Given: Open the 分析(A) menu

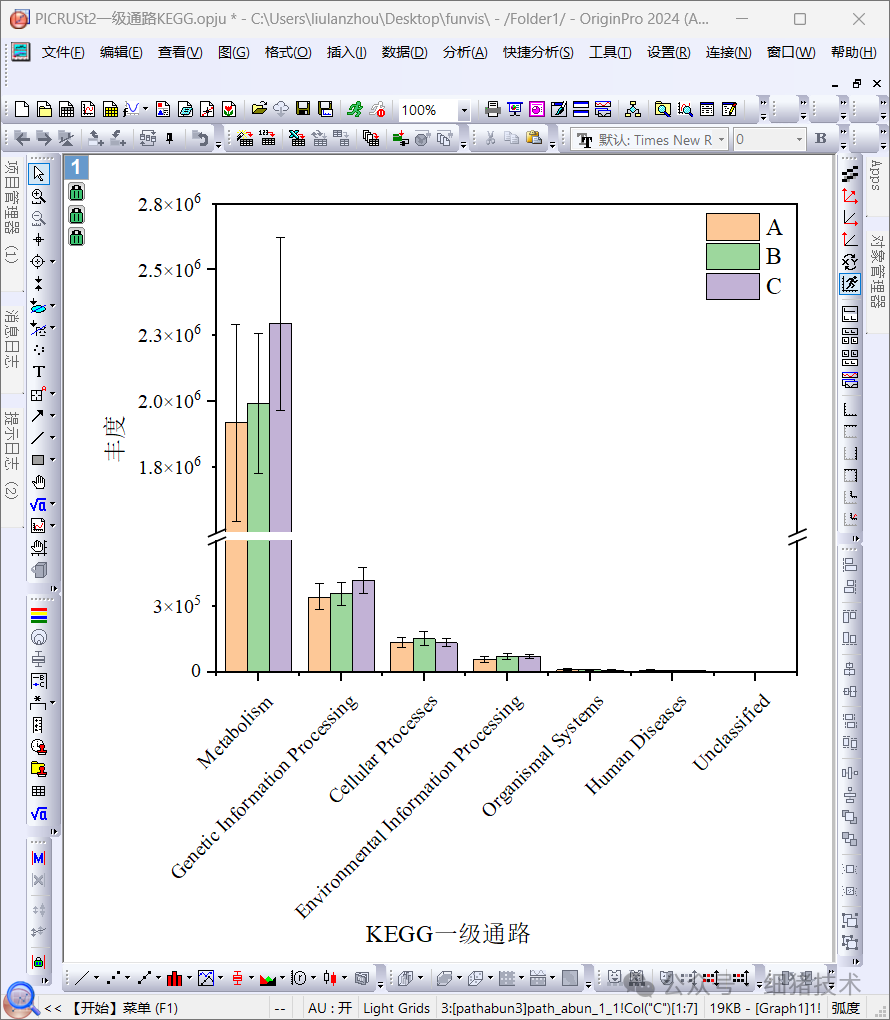Looking at the screenshot, I should tap(465, 52).
